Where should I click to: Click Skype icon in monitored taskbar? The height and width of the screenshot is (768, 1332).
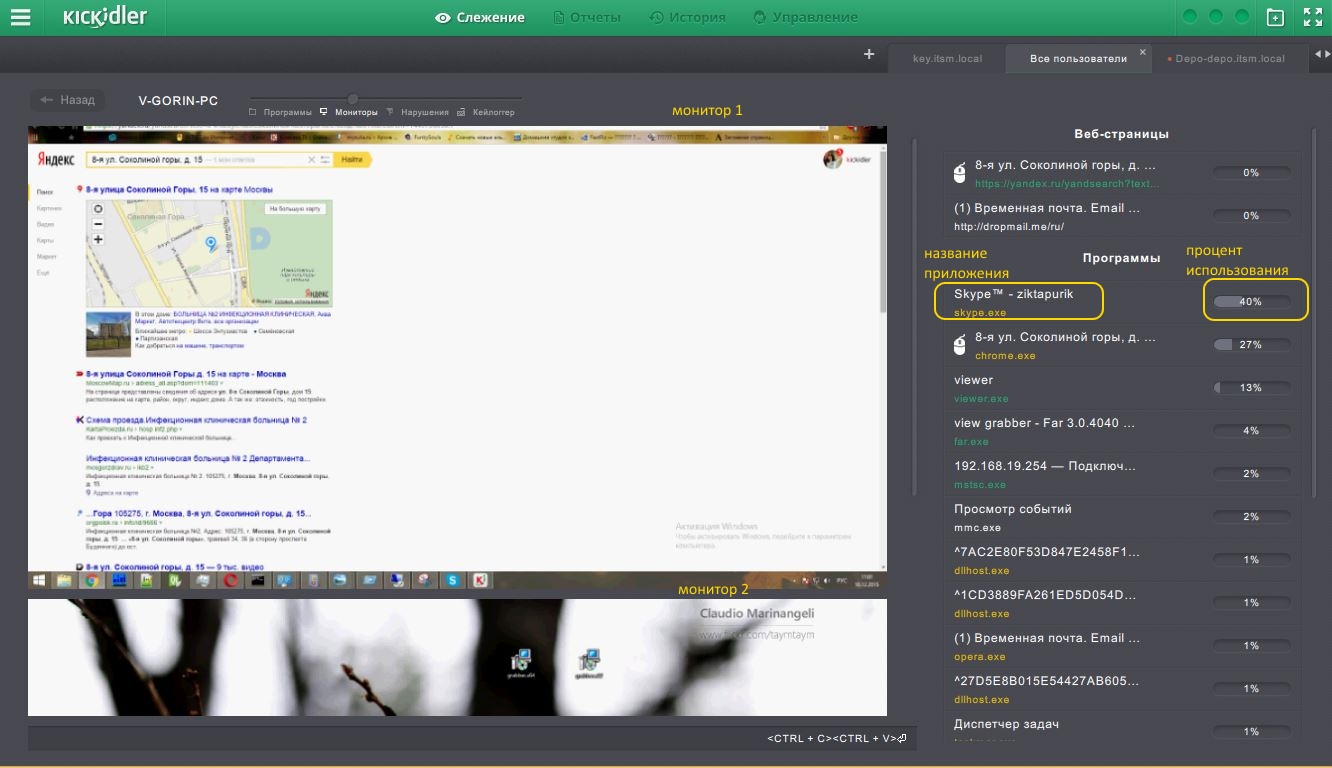coord(452,580)
